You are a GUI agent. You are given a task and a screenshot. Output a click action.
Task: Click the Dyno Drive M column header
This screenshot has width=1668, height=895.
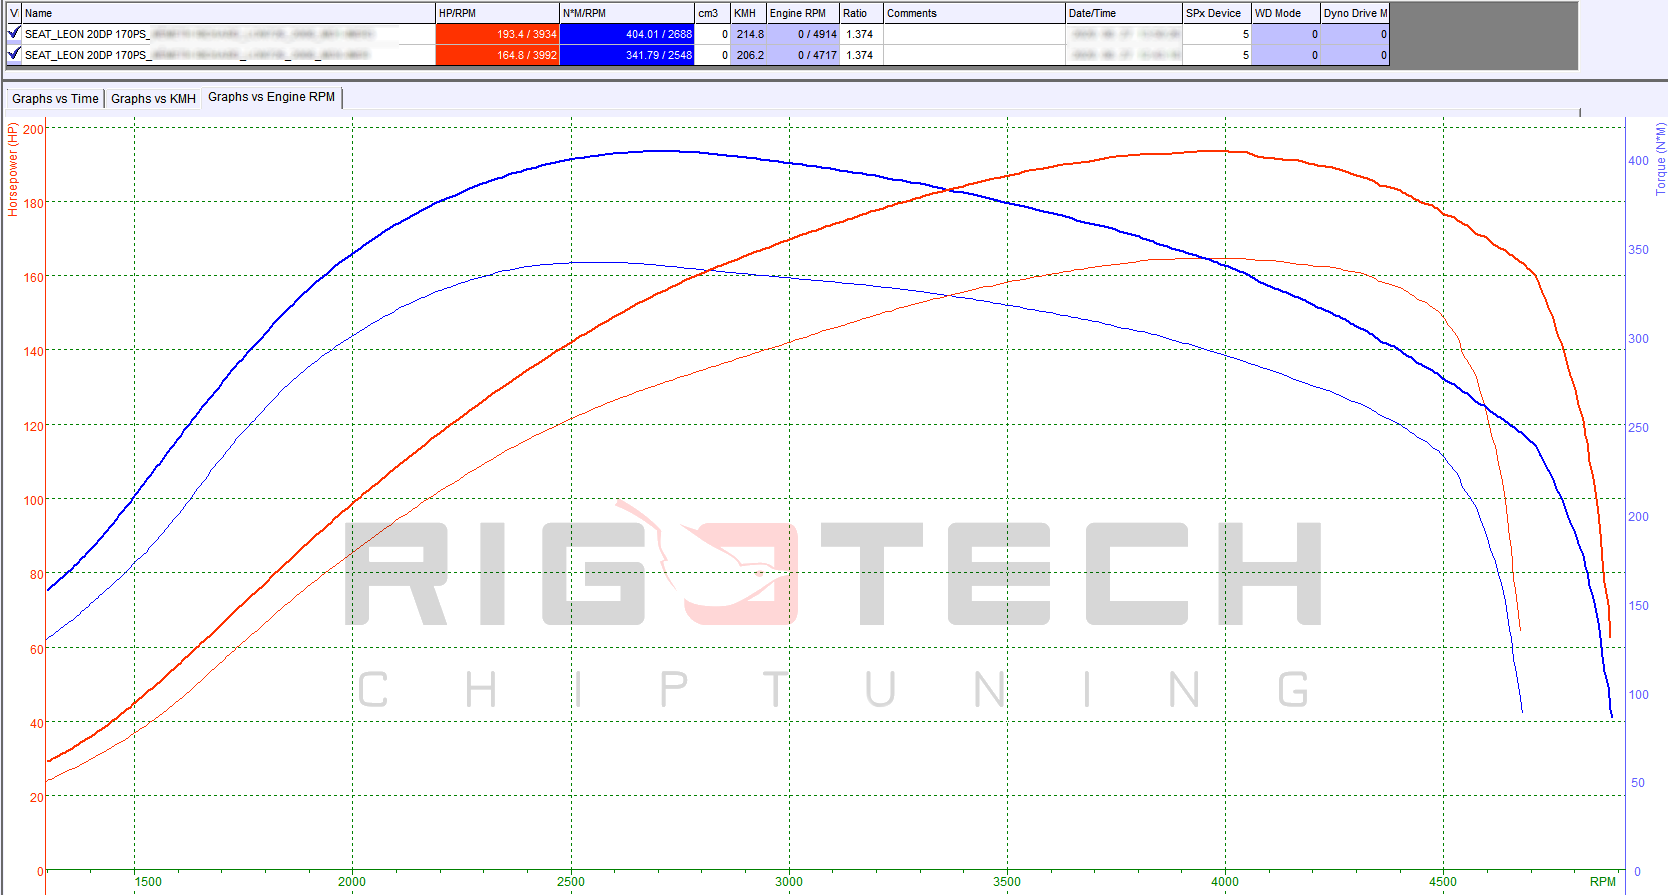tap(1355, 13)
